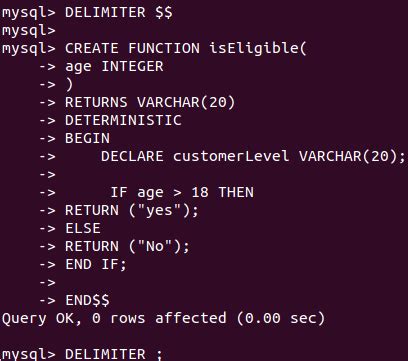408x361 pixels.
Task: Click the age INTEGER parameter line
Action: click(114, 67)
